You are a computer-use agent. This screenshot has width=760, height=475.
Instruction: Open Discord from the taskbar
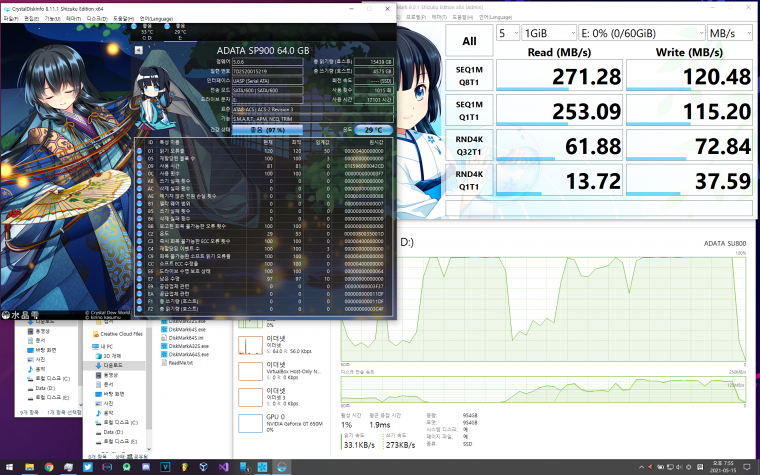coord(146,467)
